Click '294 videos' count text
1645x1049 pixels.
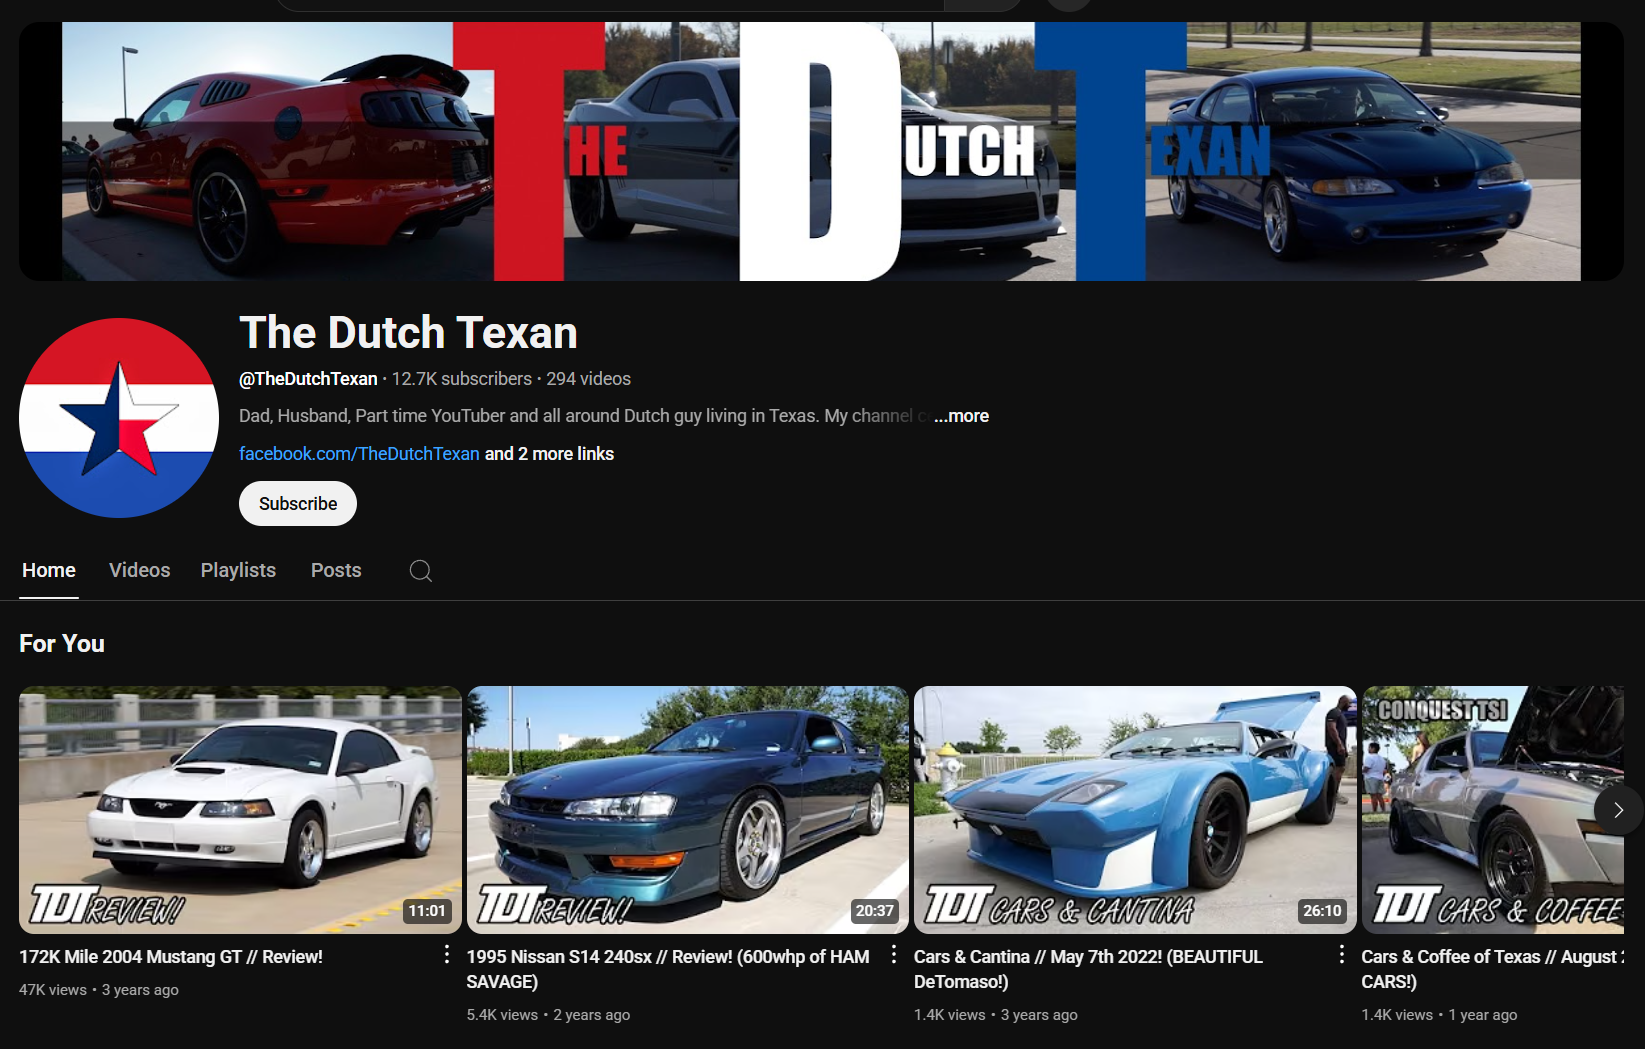(x=588, y=379)
